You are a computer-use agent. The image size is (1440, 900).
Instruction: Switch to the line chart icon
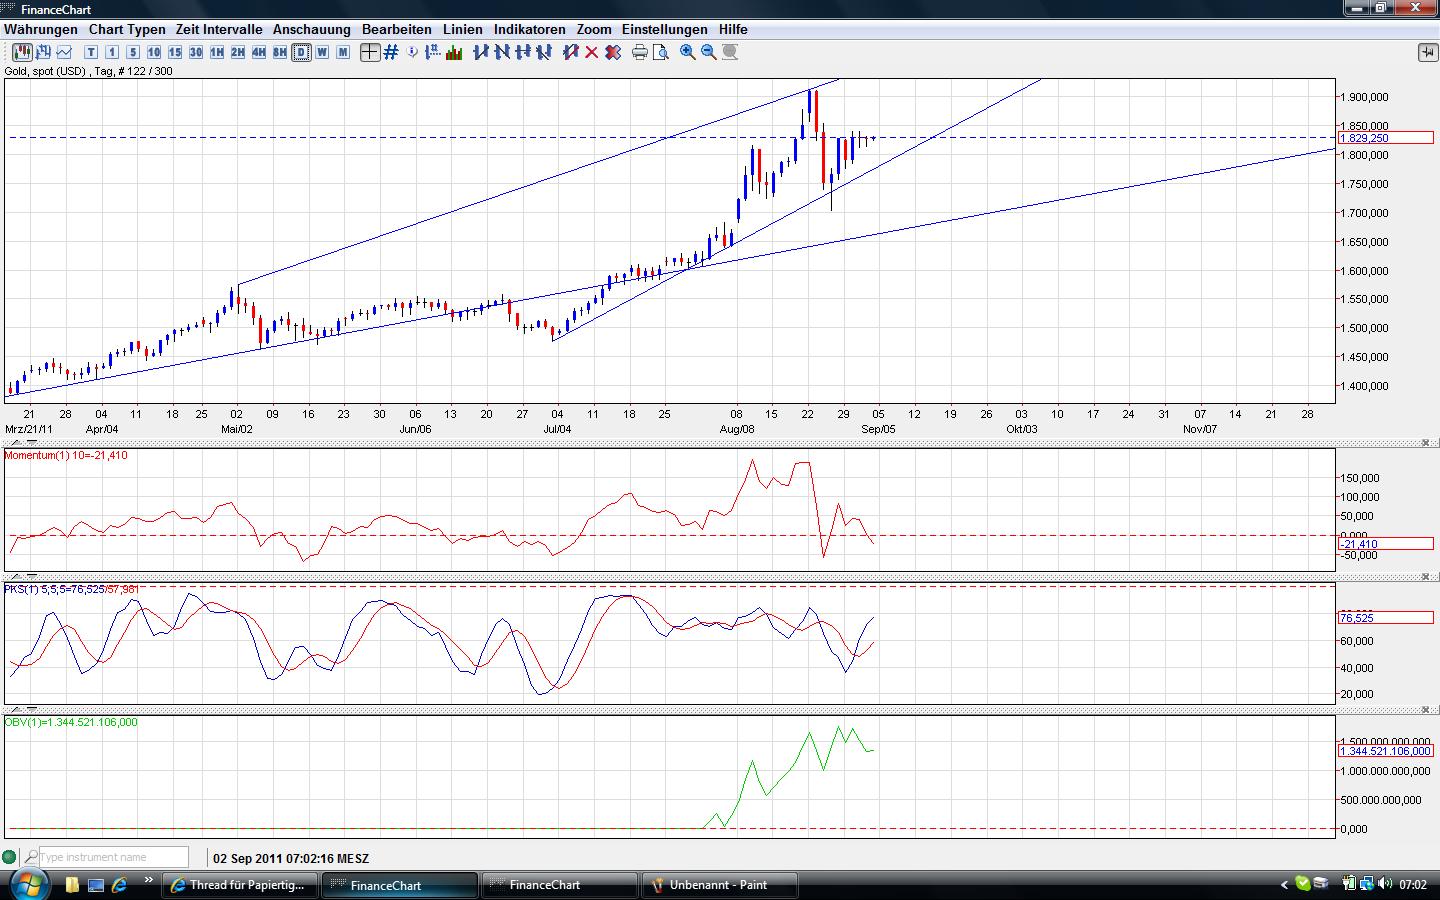(x=65, y=52)
